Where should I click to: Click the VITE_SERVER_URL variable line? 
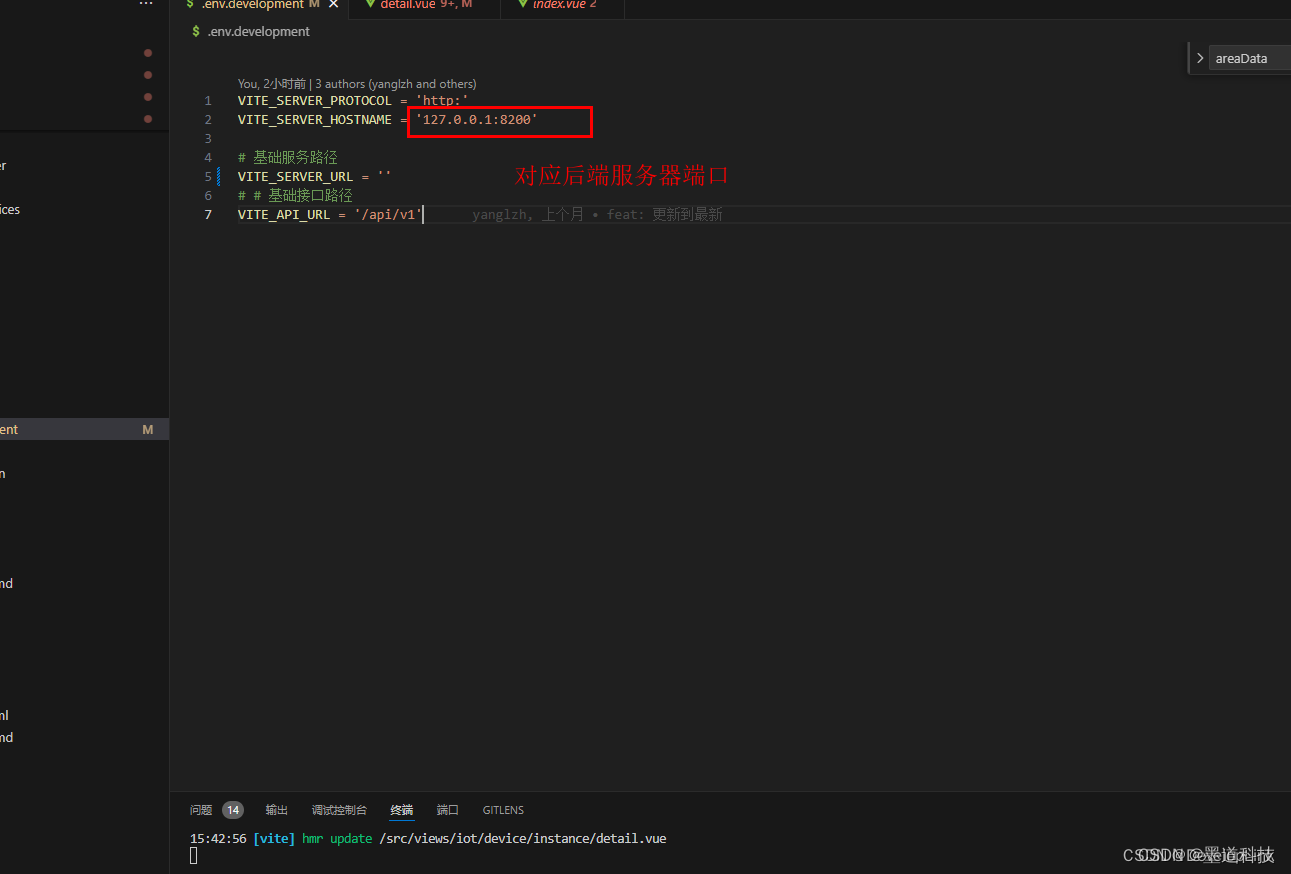(315, 177)
